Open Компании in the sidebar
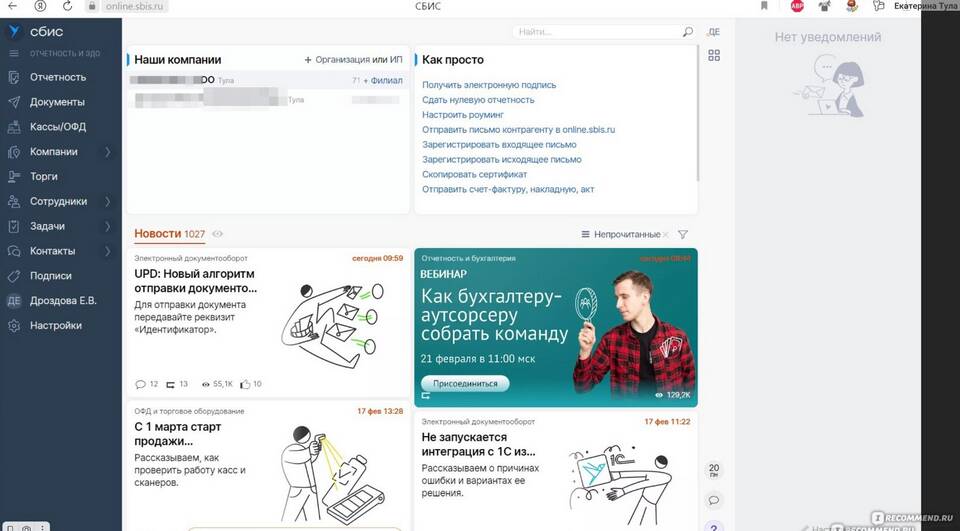 (54, 152)
